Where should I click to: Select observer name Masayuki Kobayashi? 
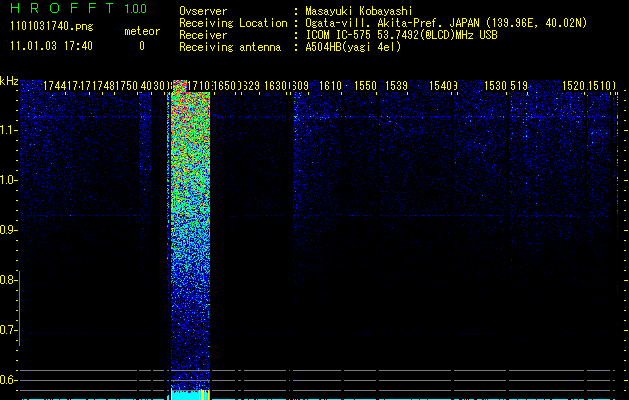359,11
